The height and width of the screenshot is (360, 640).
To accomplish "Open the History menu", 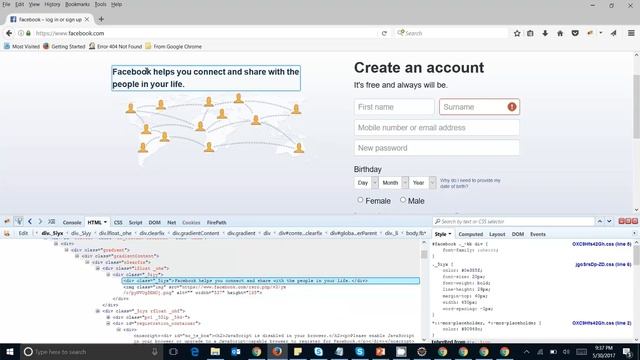I will tap(52, 4).
